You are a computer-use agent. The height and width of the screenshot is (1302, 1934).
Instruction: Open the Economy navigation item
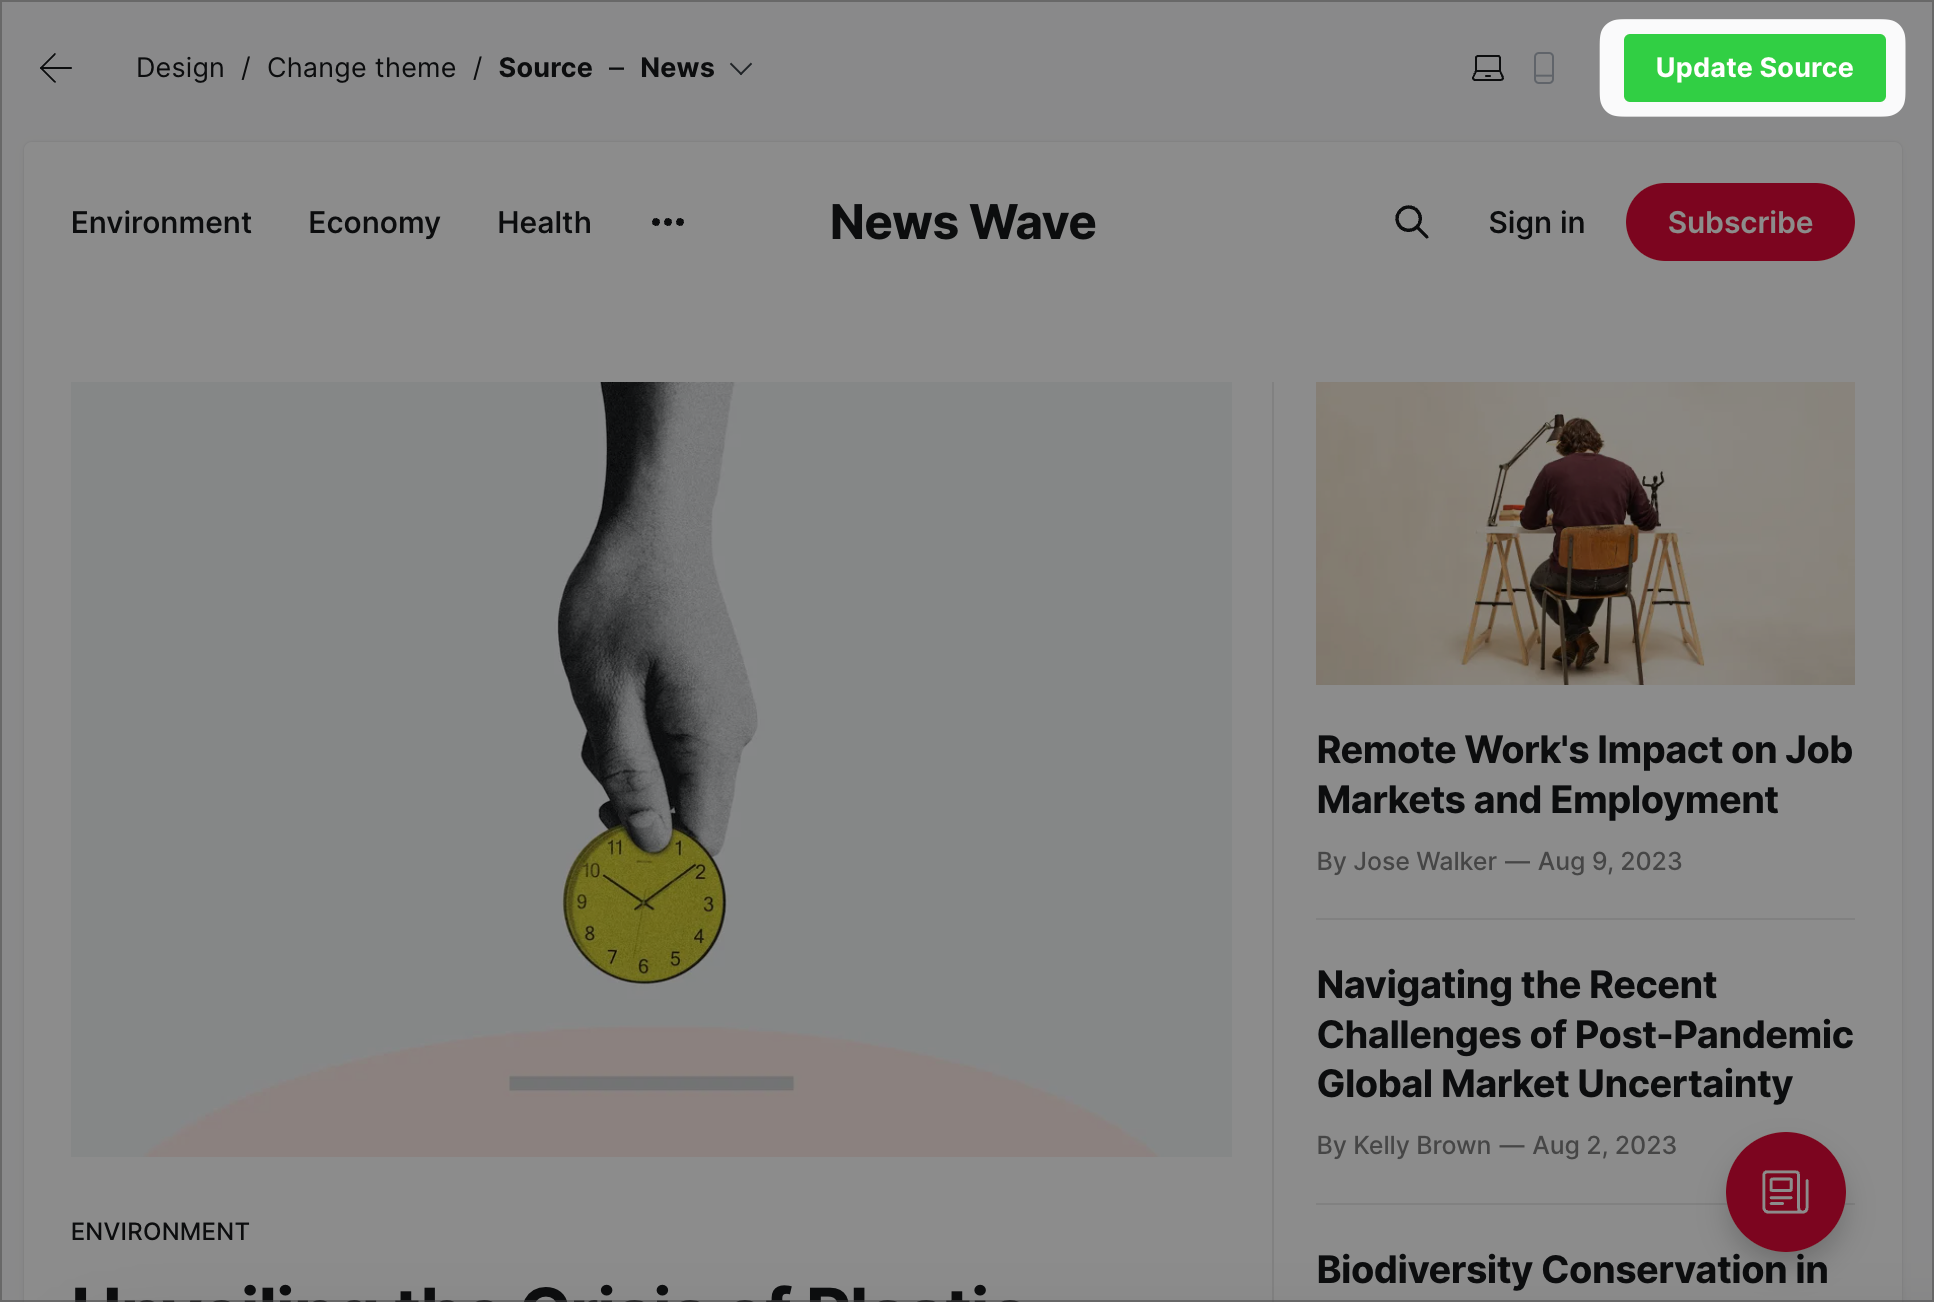coord(374,222)
